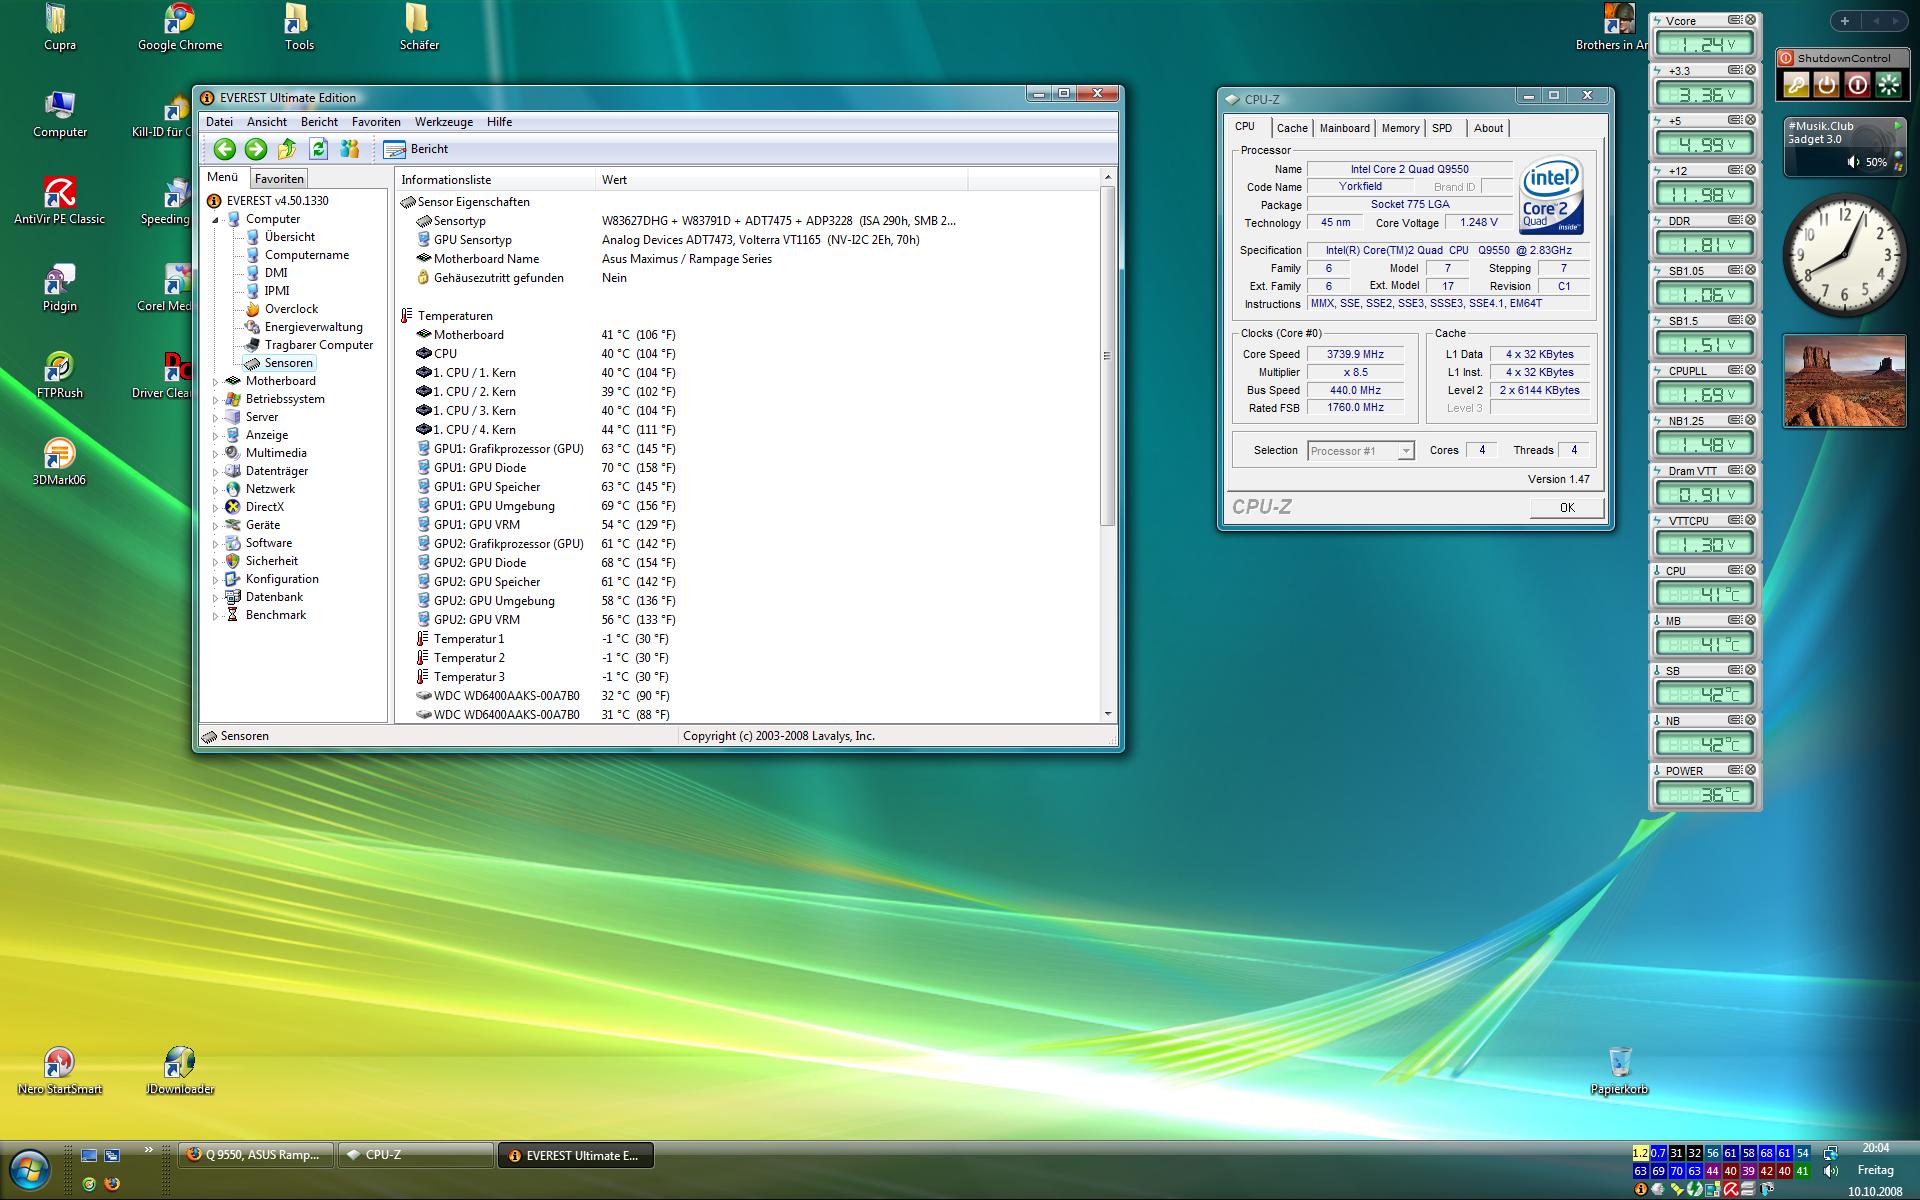Select Overclock in the Computer tree
This screenshot has height=1200, width=1920.
tap(291, 309)
